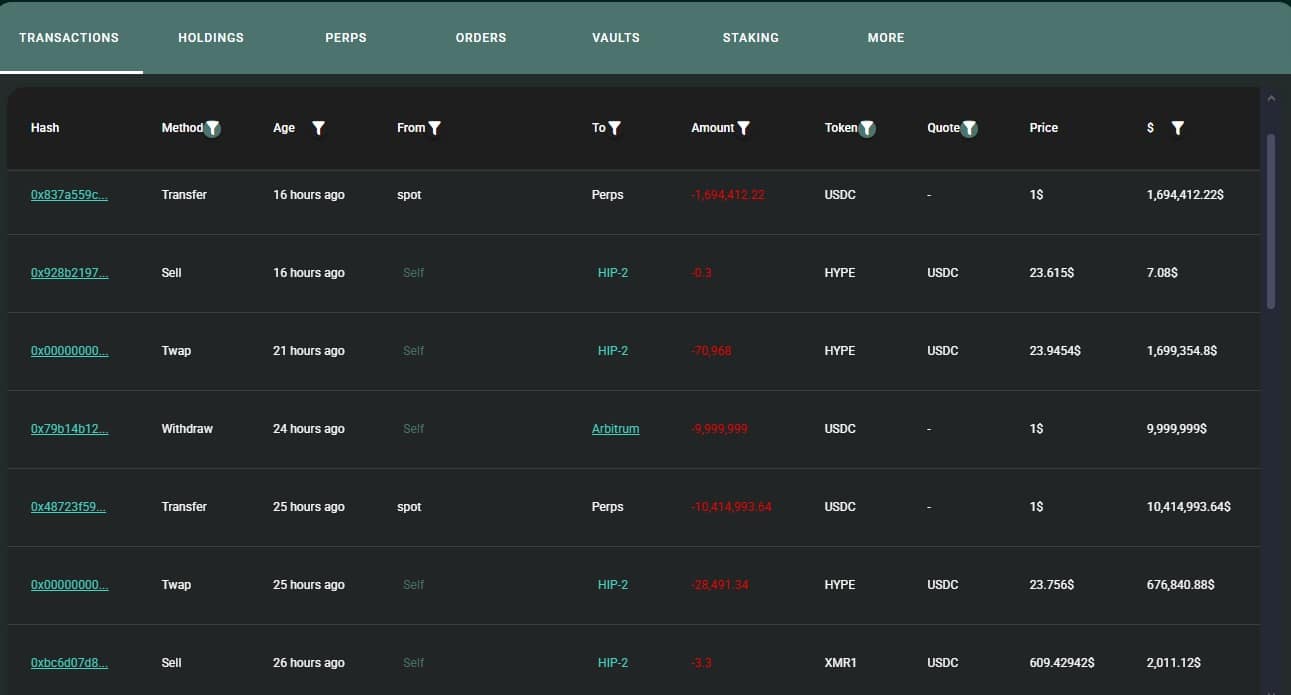
Task: Switch to the PERPS tab
Action: click(346, 37)
